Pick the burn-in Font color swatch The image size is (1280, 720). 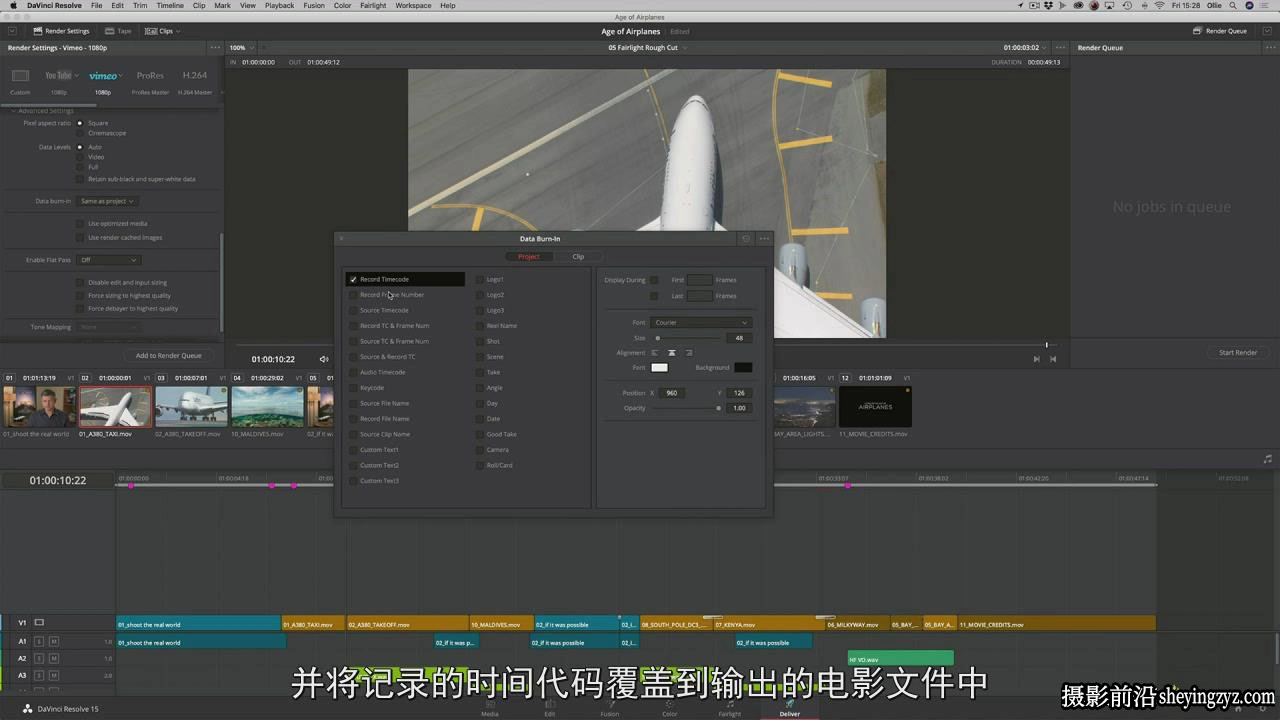[659, 368]
